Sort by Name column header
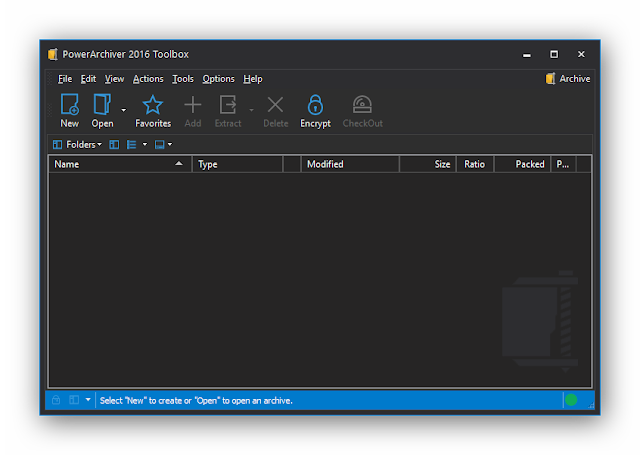 click(120, 164)
